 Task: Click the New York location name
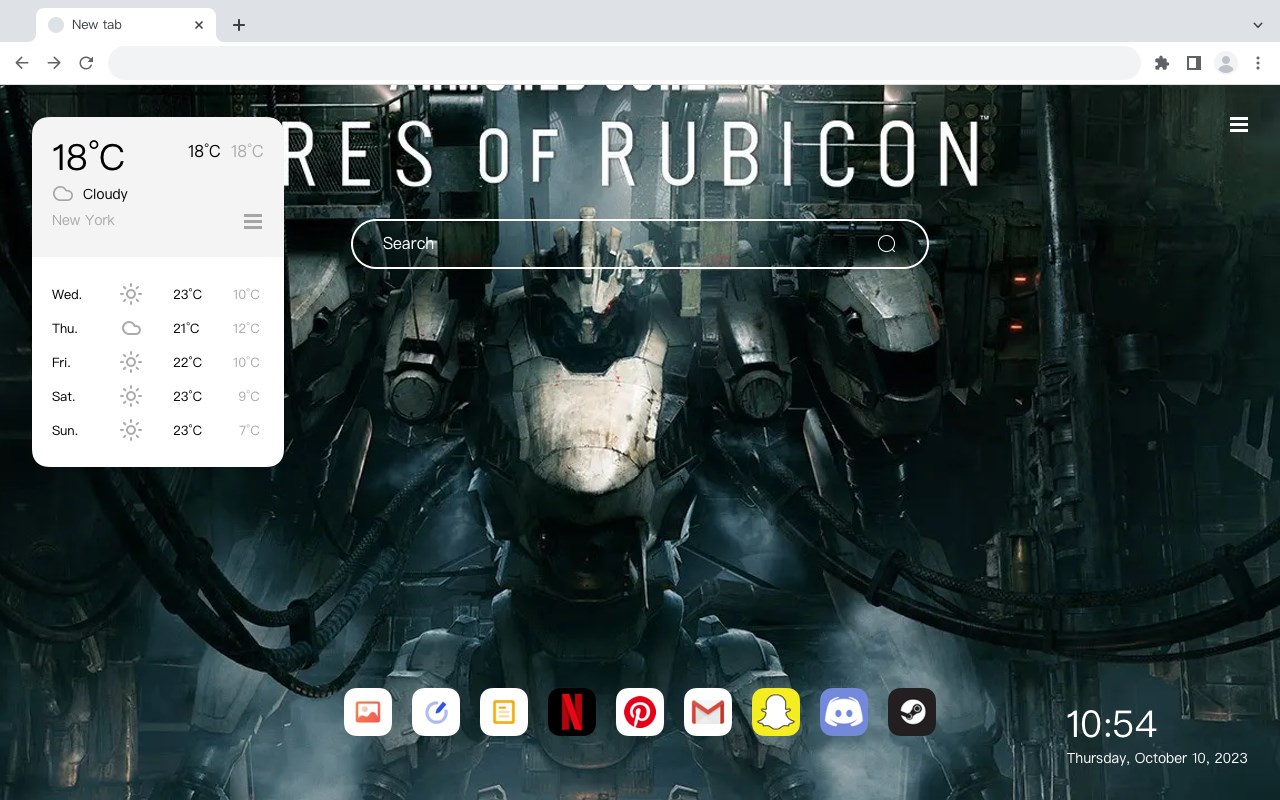[83, 220]
